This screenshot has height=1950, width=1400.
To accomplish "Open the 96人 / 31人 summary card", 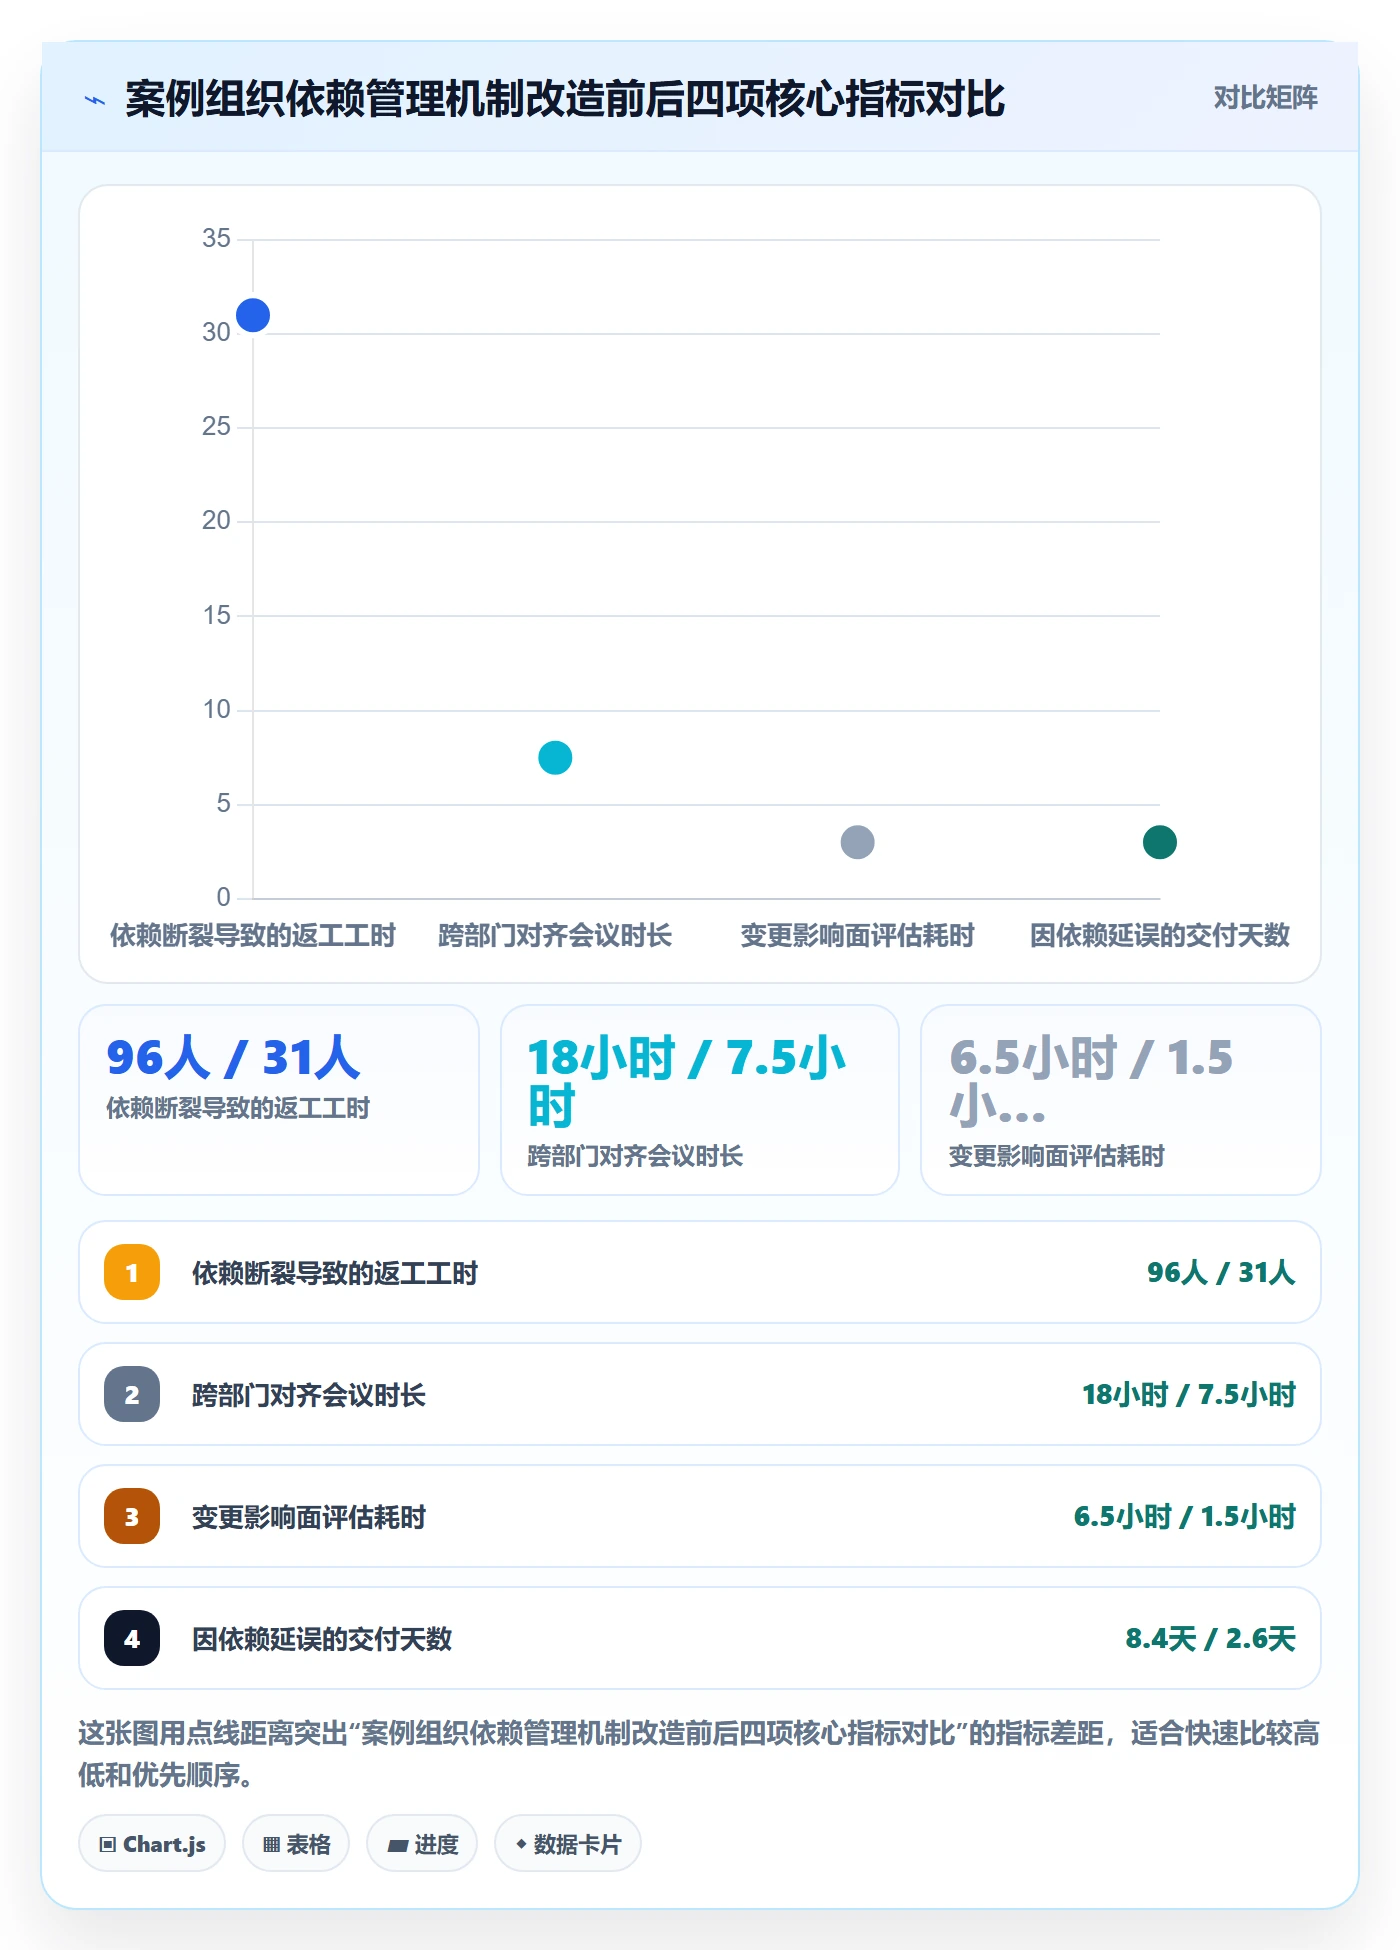I will (279, 1100).
